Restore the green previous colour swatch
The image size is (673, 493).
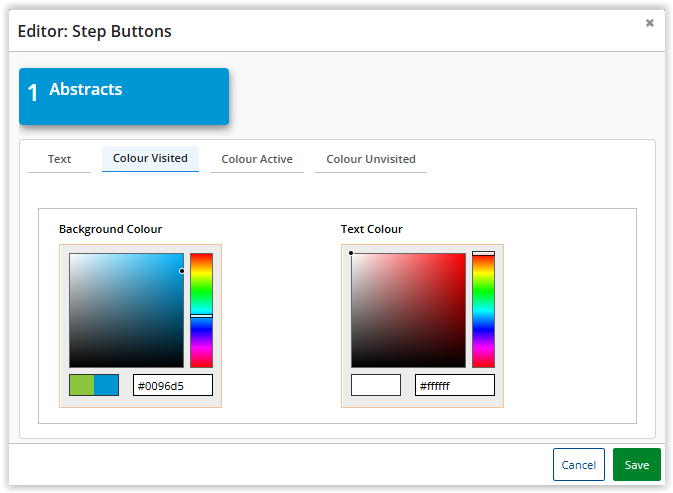(x=81, y=385)
